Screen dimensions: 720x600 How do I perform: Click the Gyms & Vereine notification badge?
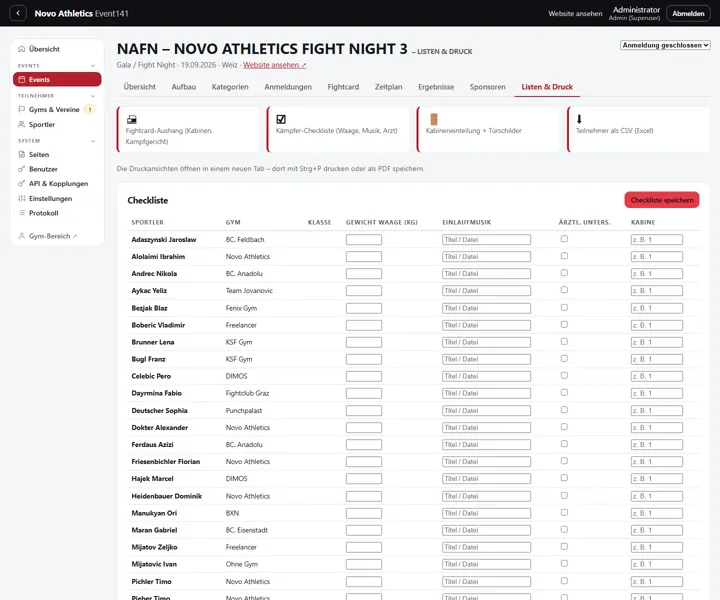[90, 109]
